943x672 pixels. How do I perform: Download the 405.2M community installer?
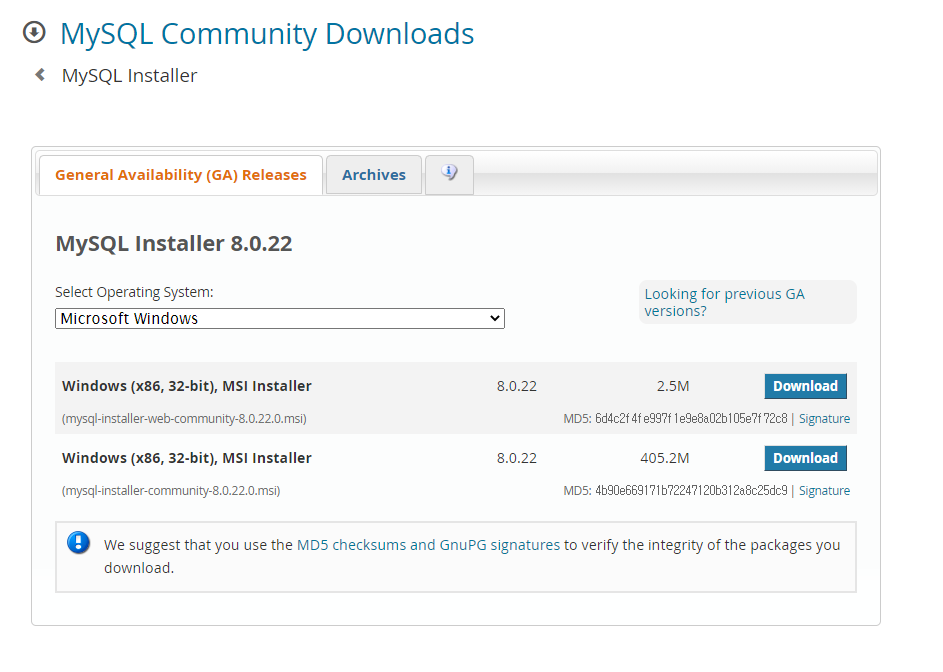click(805, 458)
